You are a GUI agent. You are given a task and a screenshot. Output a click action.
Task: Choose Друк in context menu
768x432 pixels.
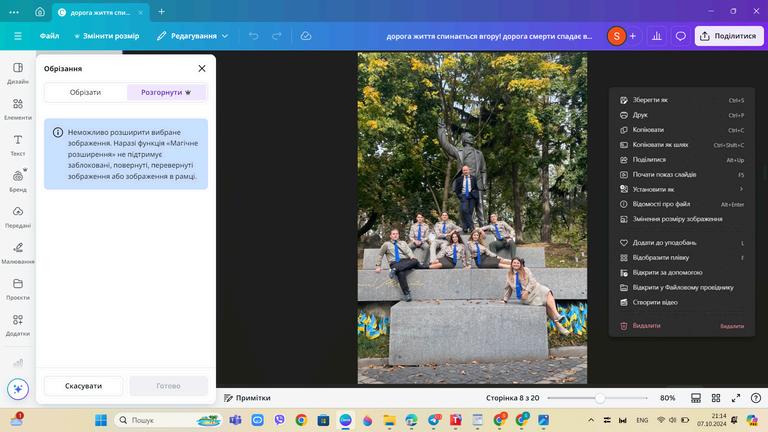tap(681, 115)
